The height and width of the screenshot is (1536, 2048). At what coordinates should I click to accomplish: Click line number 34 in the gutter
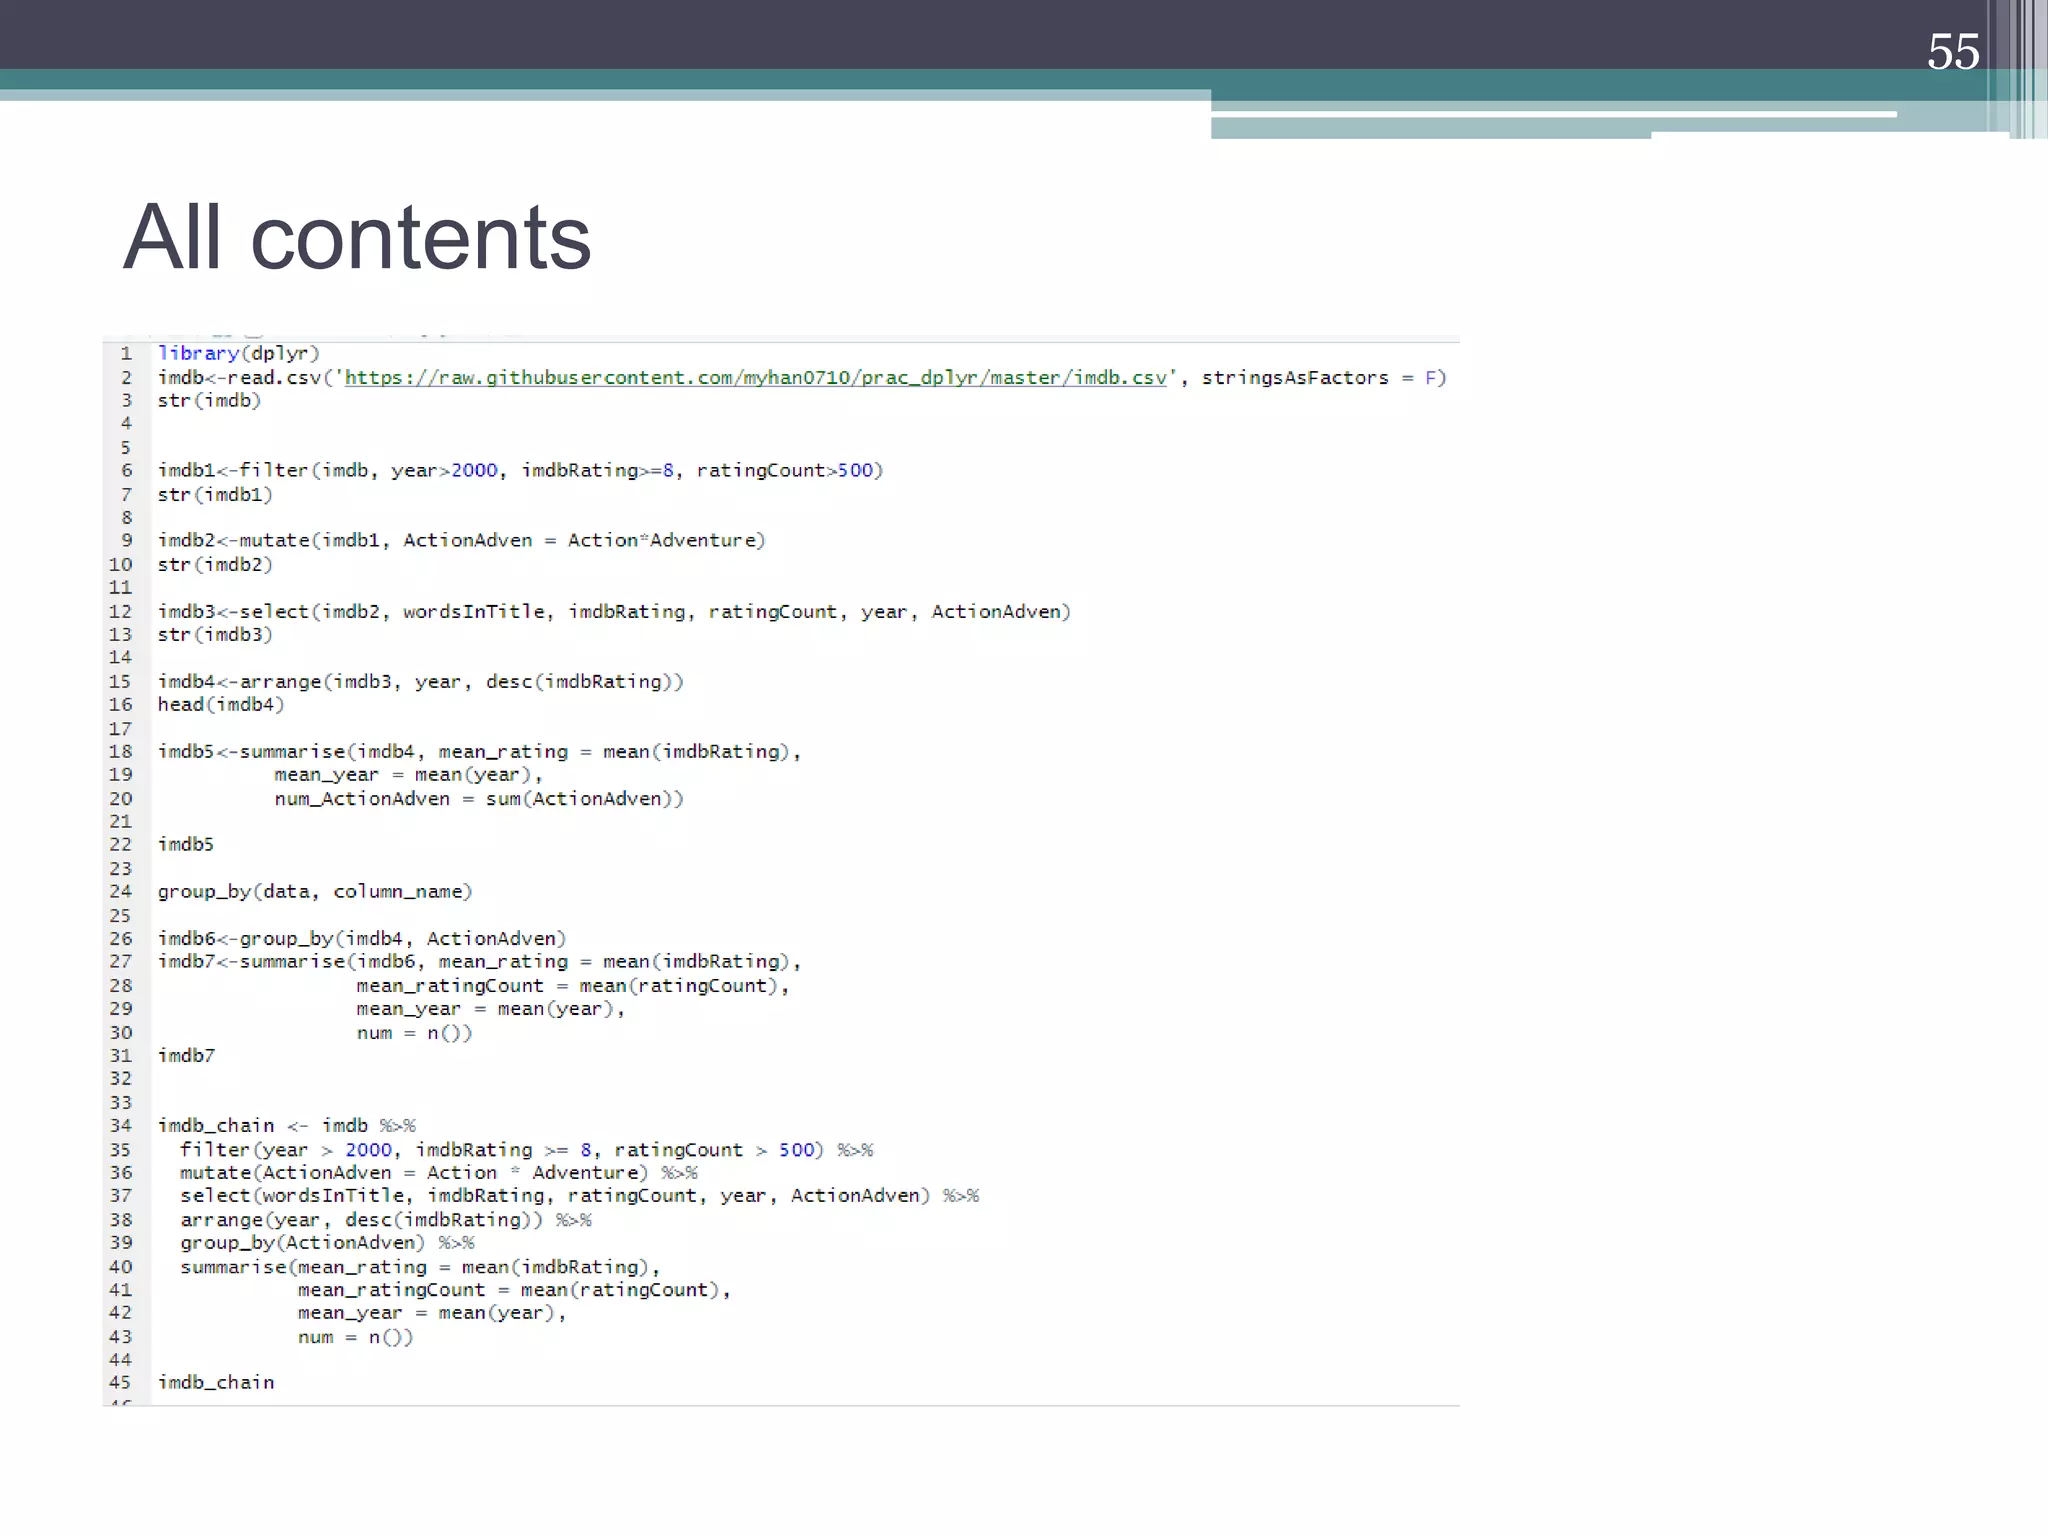(121, 1126)
